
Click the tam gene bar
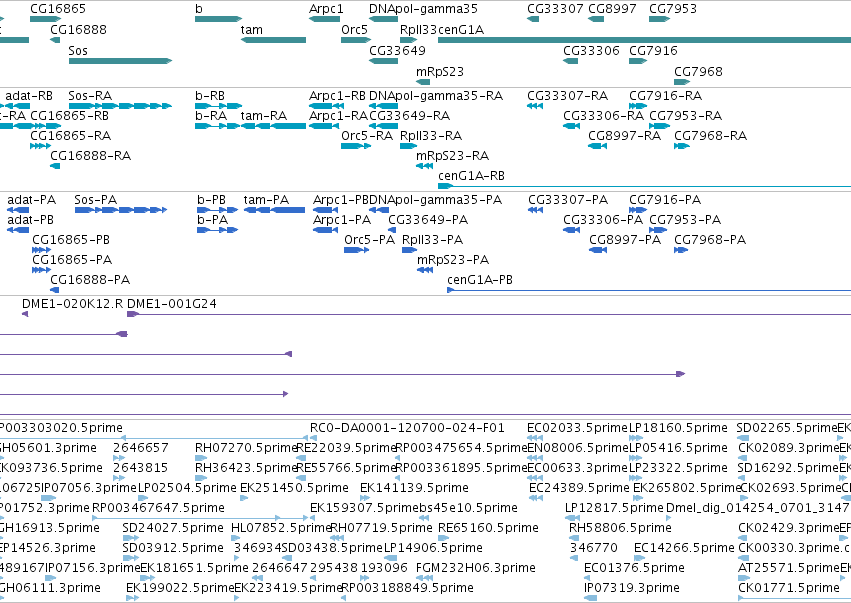point(273,40)
